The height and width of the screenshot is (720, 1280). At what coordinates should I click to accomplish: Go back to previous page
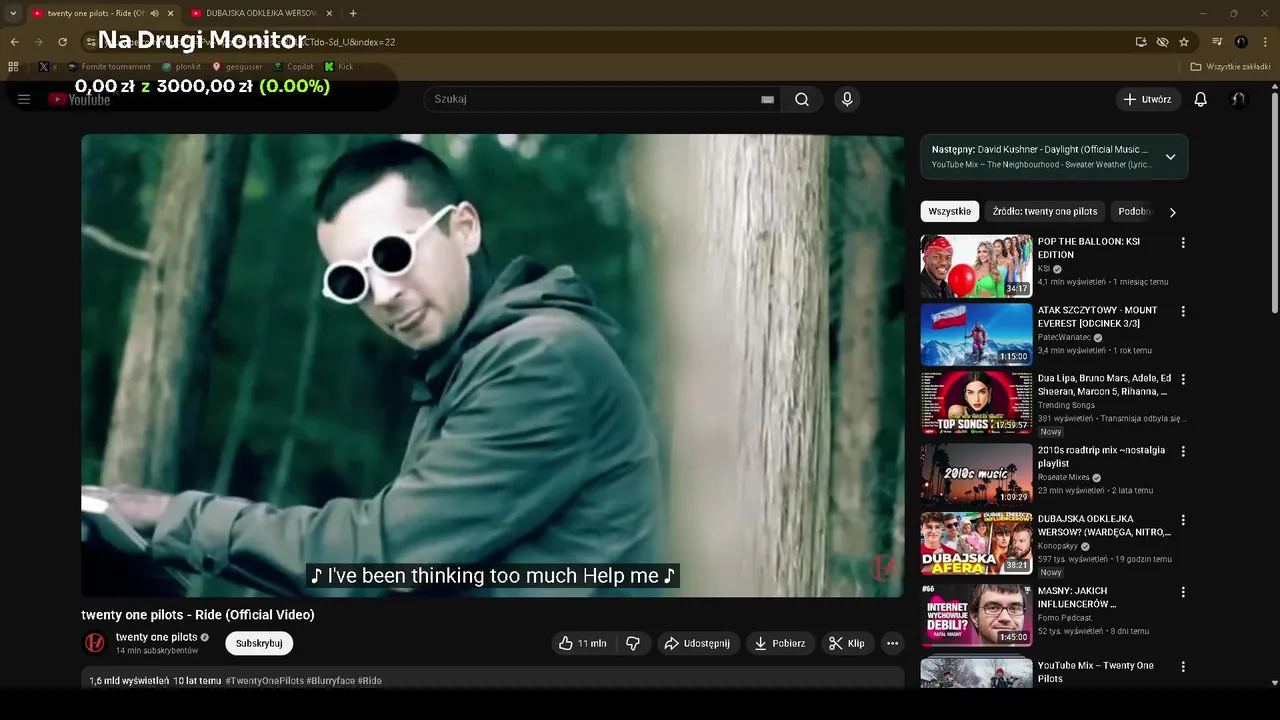pyautogui.click(x=14, y=42)
